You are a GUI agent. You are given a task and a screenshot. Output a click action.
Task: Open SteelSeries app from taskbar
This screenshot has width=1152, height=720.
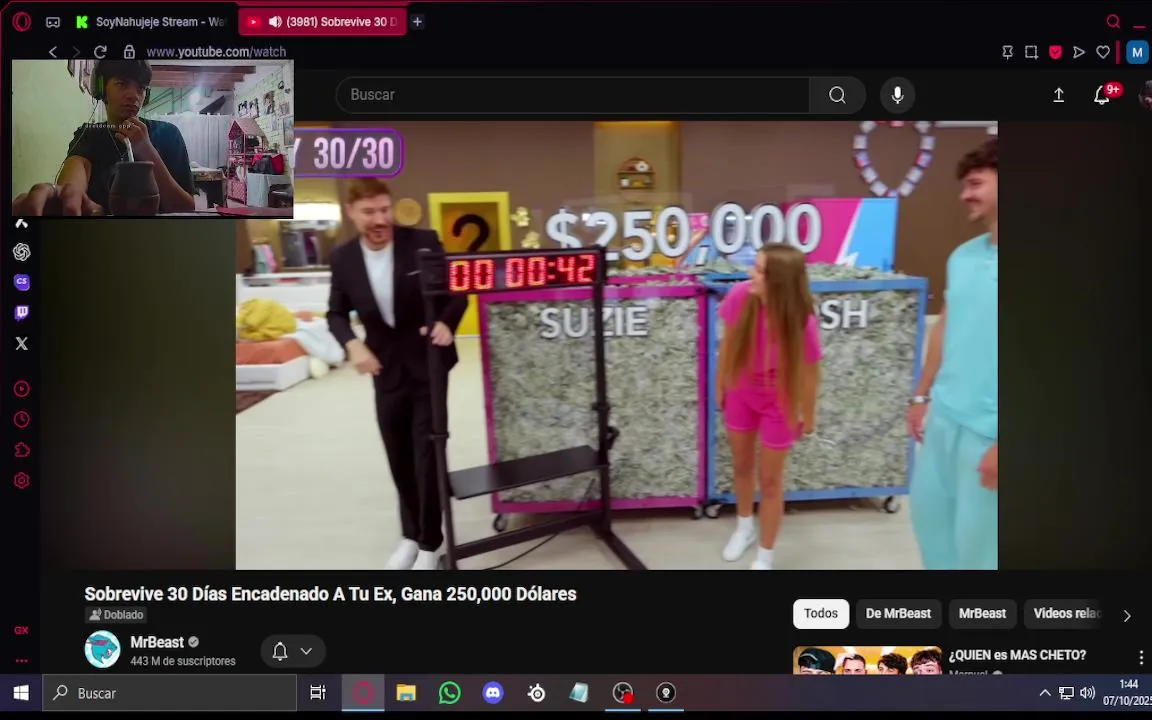click(536, 693)
